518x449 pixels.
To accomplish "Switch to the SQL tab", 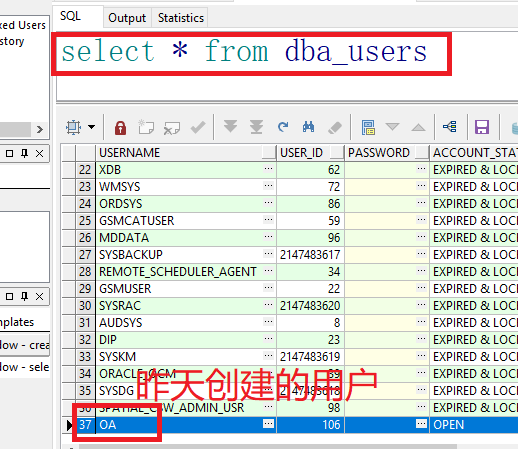I will 78,16.
